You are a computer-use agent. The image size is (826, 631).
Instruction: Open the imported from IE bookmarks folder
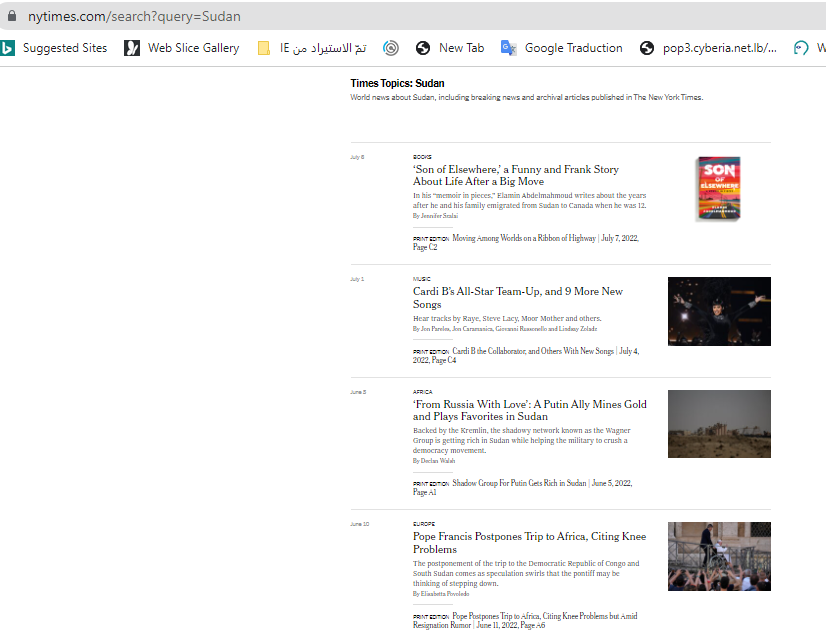[x=312, y=48]
